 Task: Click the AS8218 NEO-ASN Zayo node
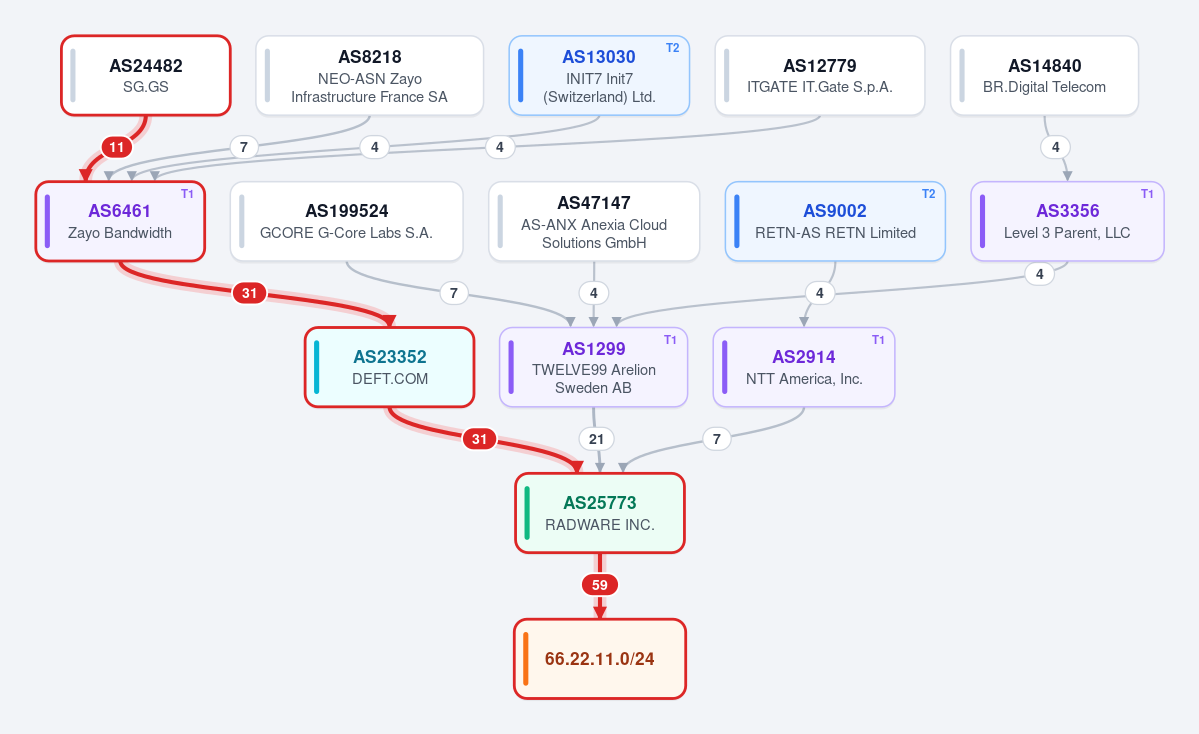(x=369, y=76)
